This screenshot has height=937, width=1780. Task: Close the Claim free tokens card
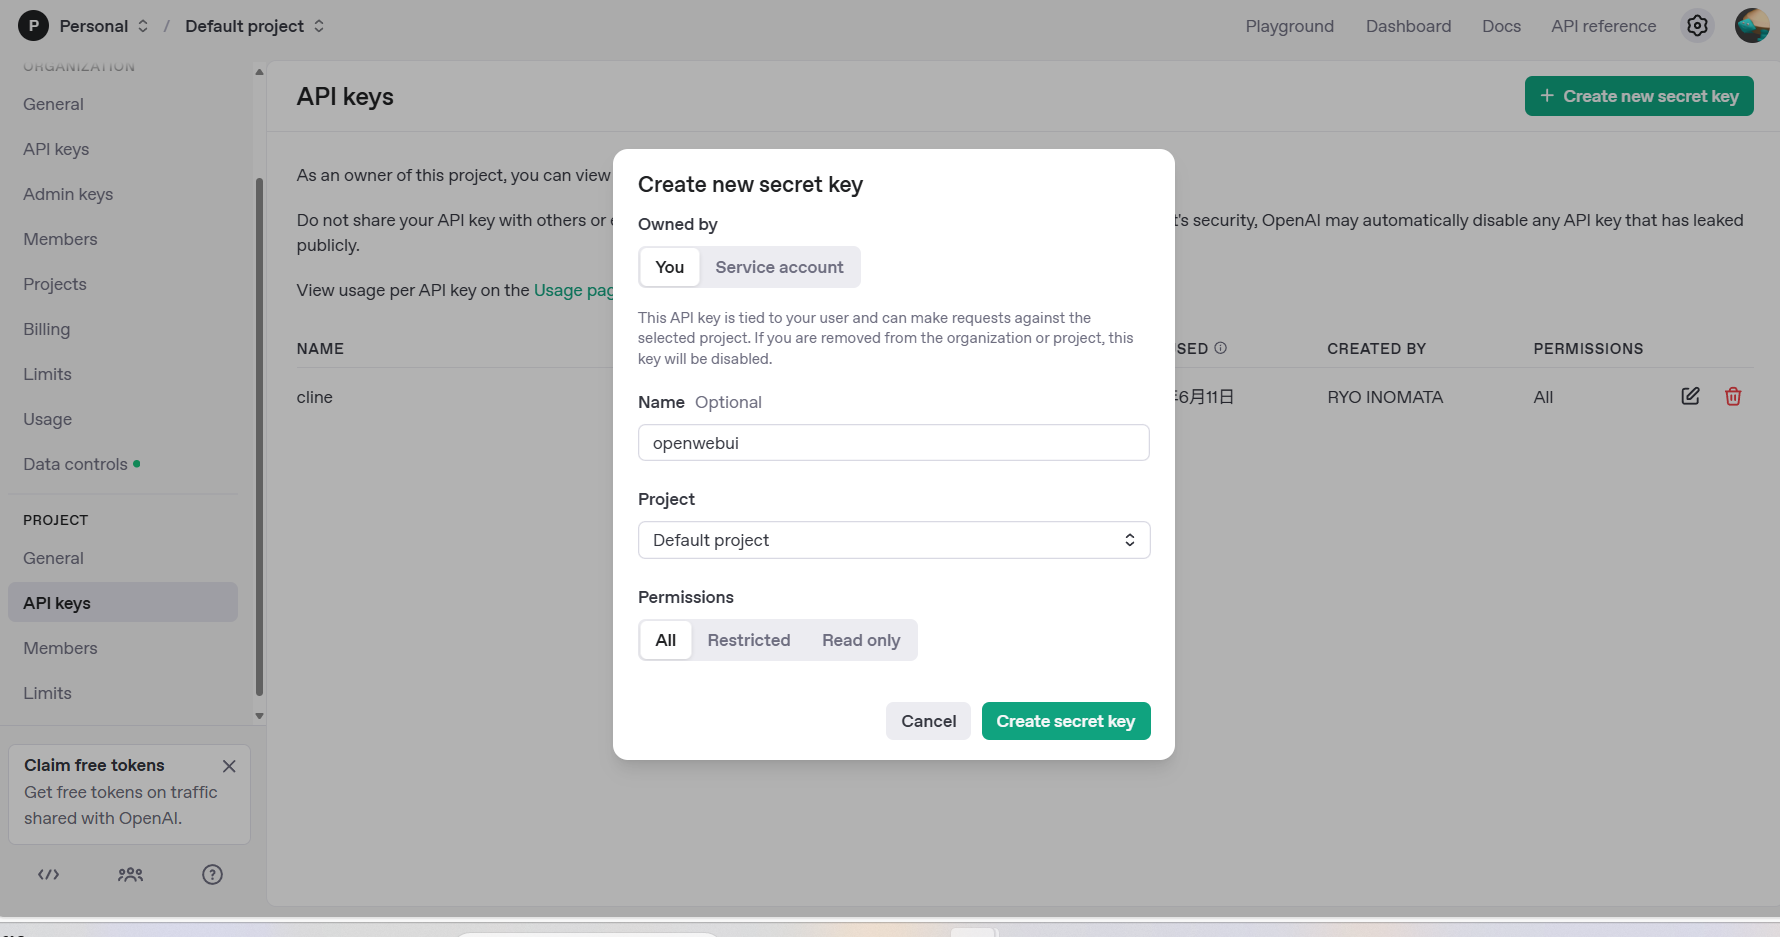click(x=229, y=766)
